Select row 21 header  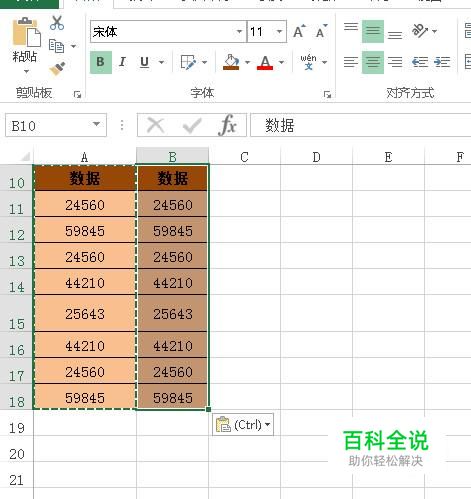coord(16,475)
